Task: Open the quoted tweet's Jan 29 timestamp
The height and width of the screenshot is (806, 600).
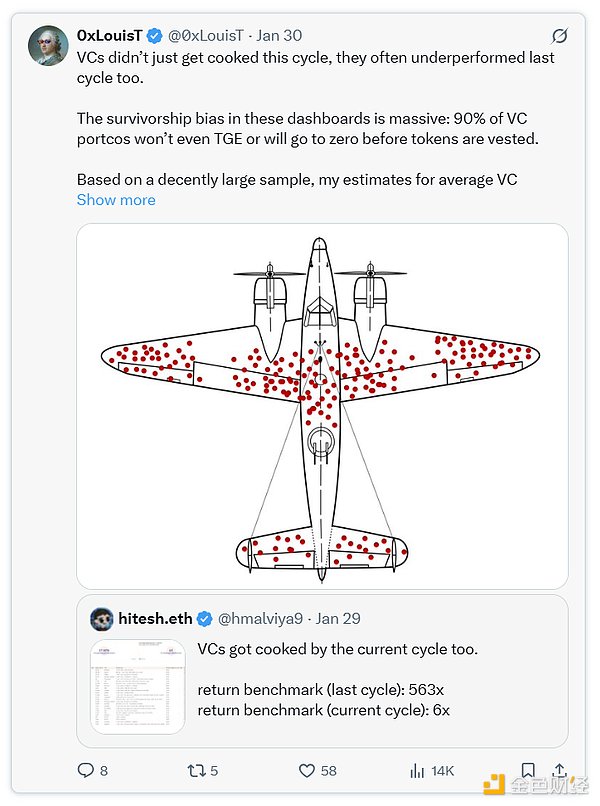Action: (x=339, y=619)
